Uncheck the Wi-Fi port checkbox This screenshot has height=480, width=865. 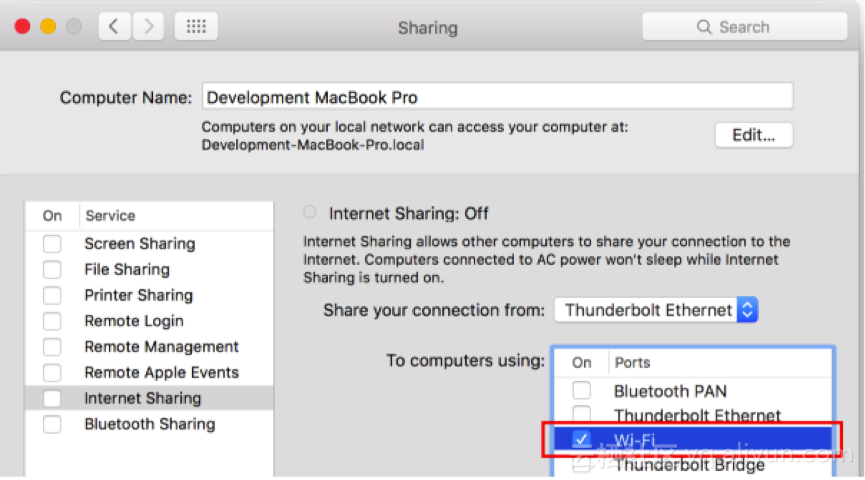click(581, 439)
